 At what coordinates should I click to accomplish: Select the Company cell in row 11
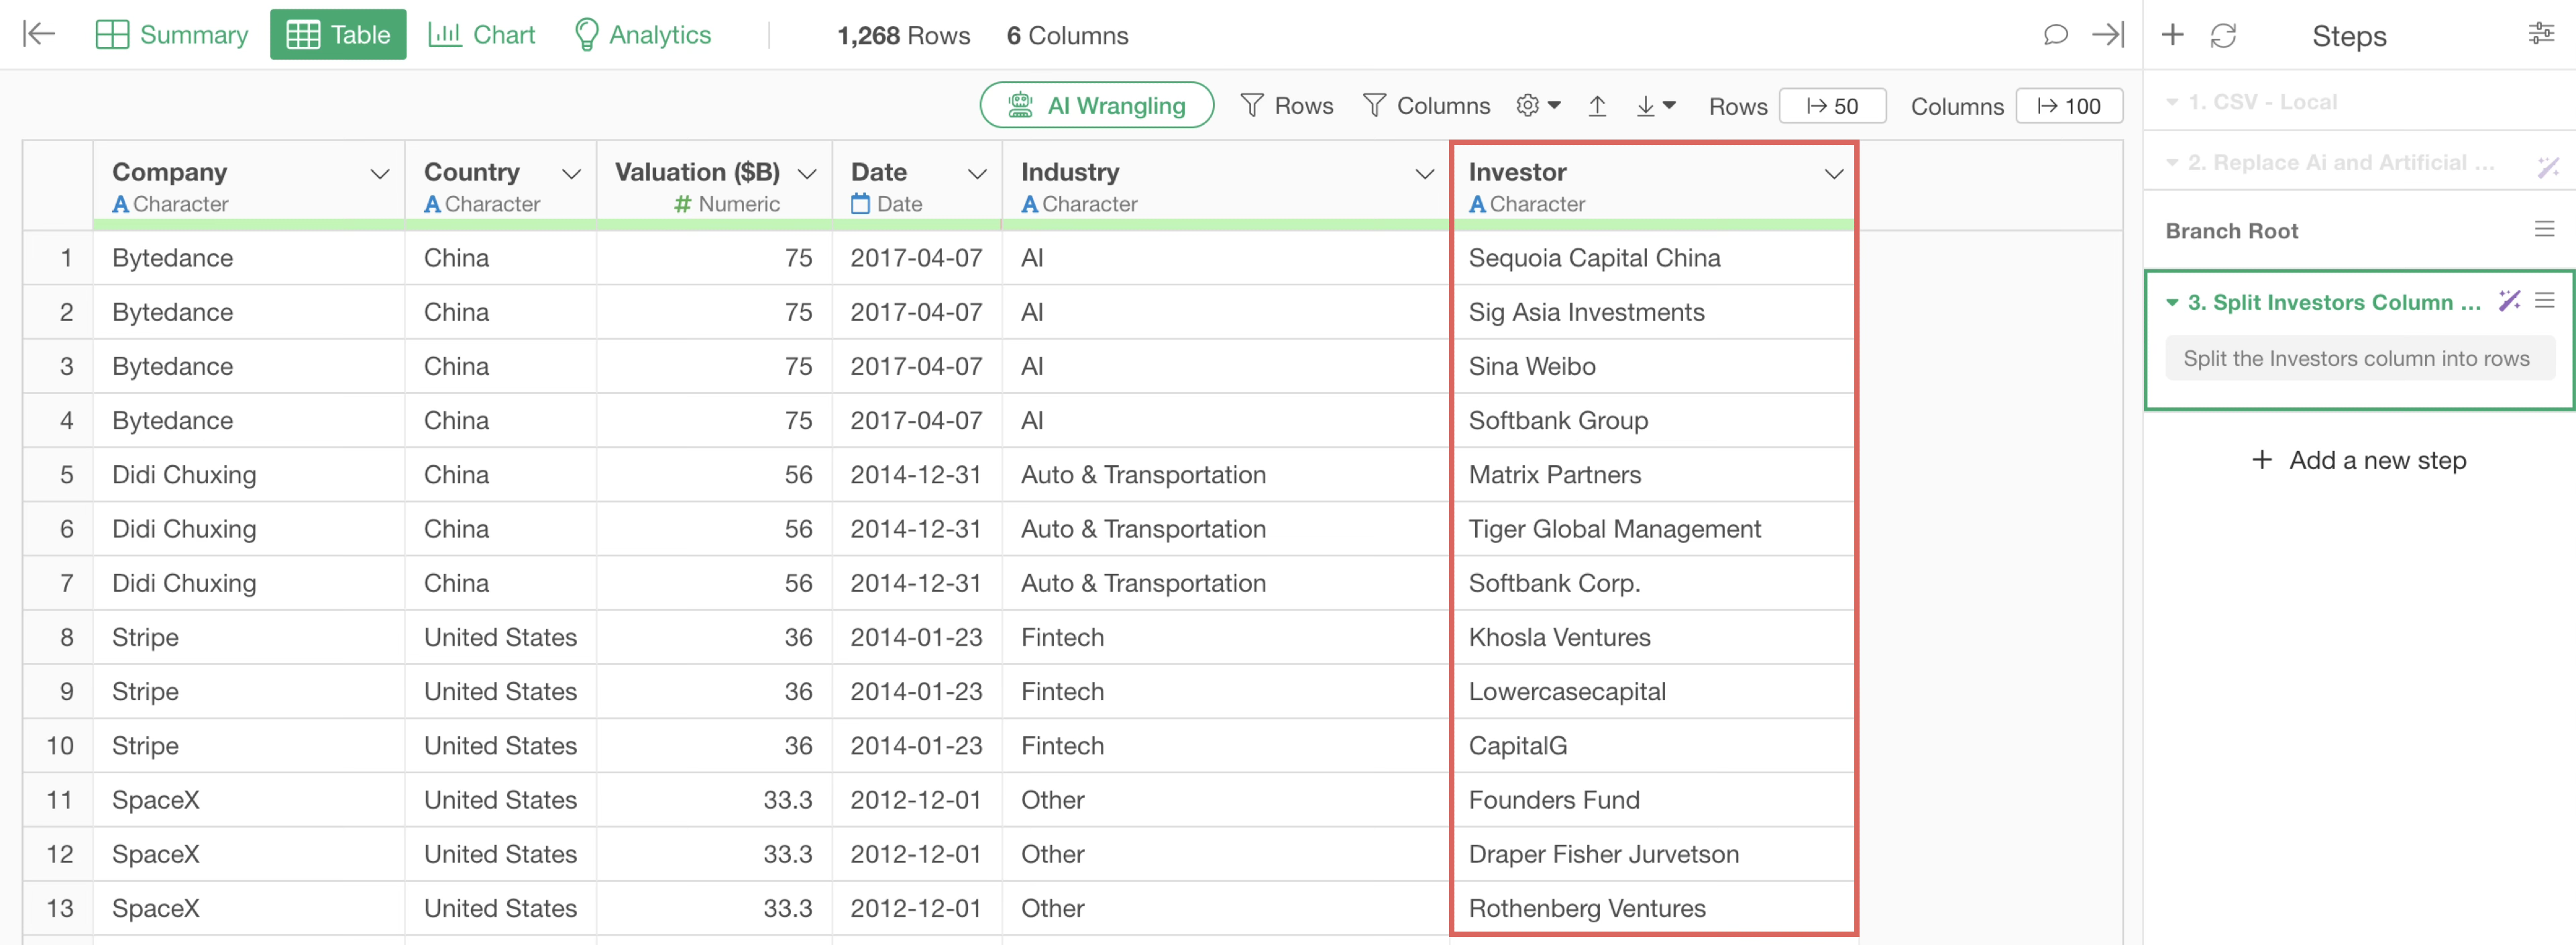(249, 800)
